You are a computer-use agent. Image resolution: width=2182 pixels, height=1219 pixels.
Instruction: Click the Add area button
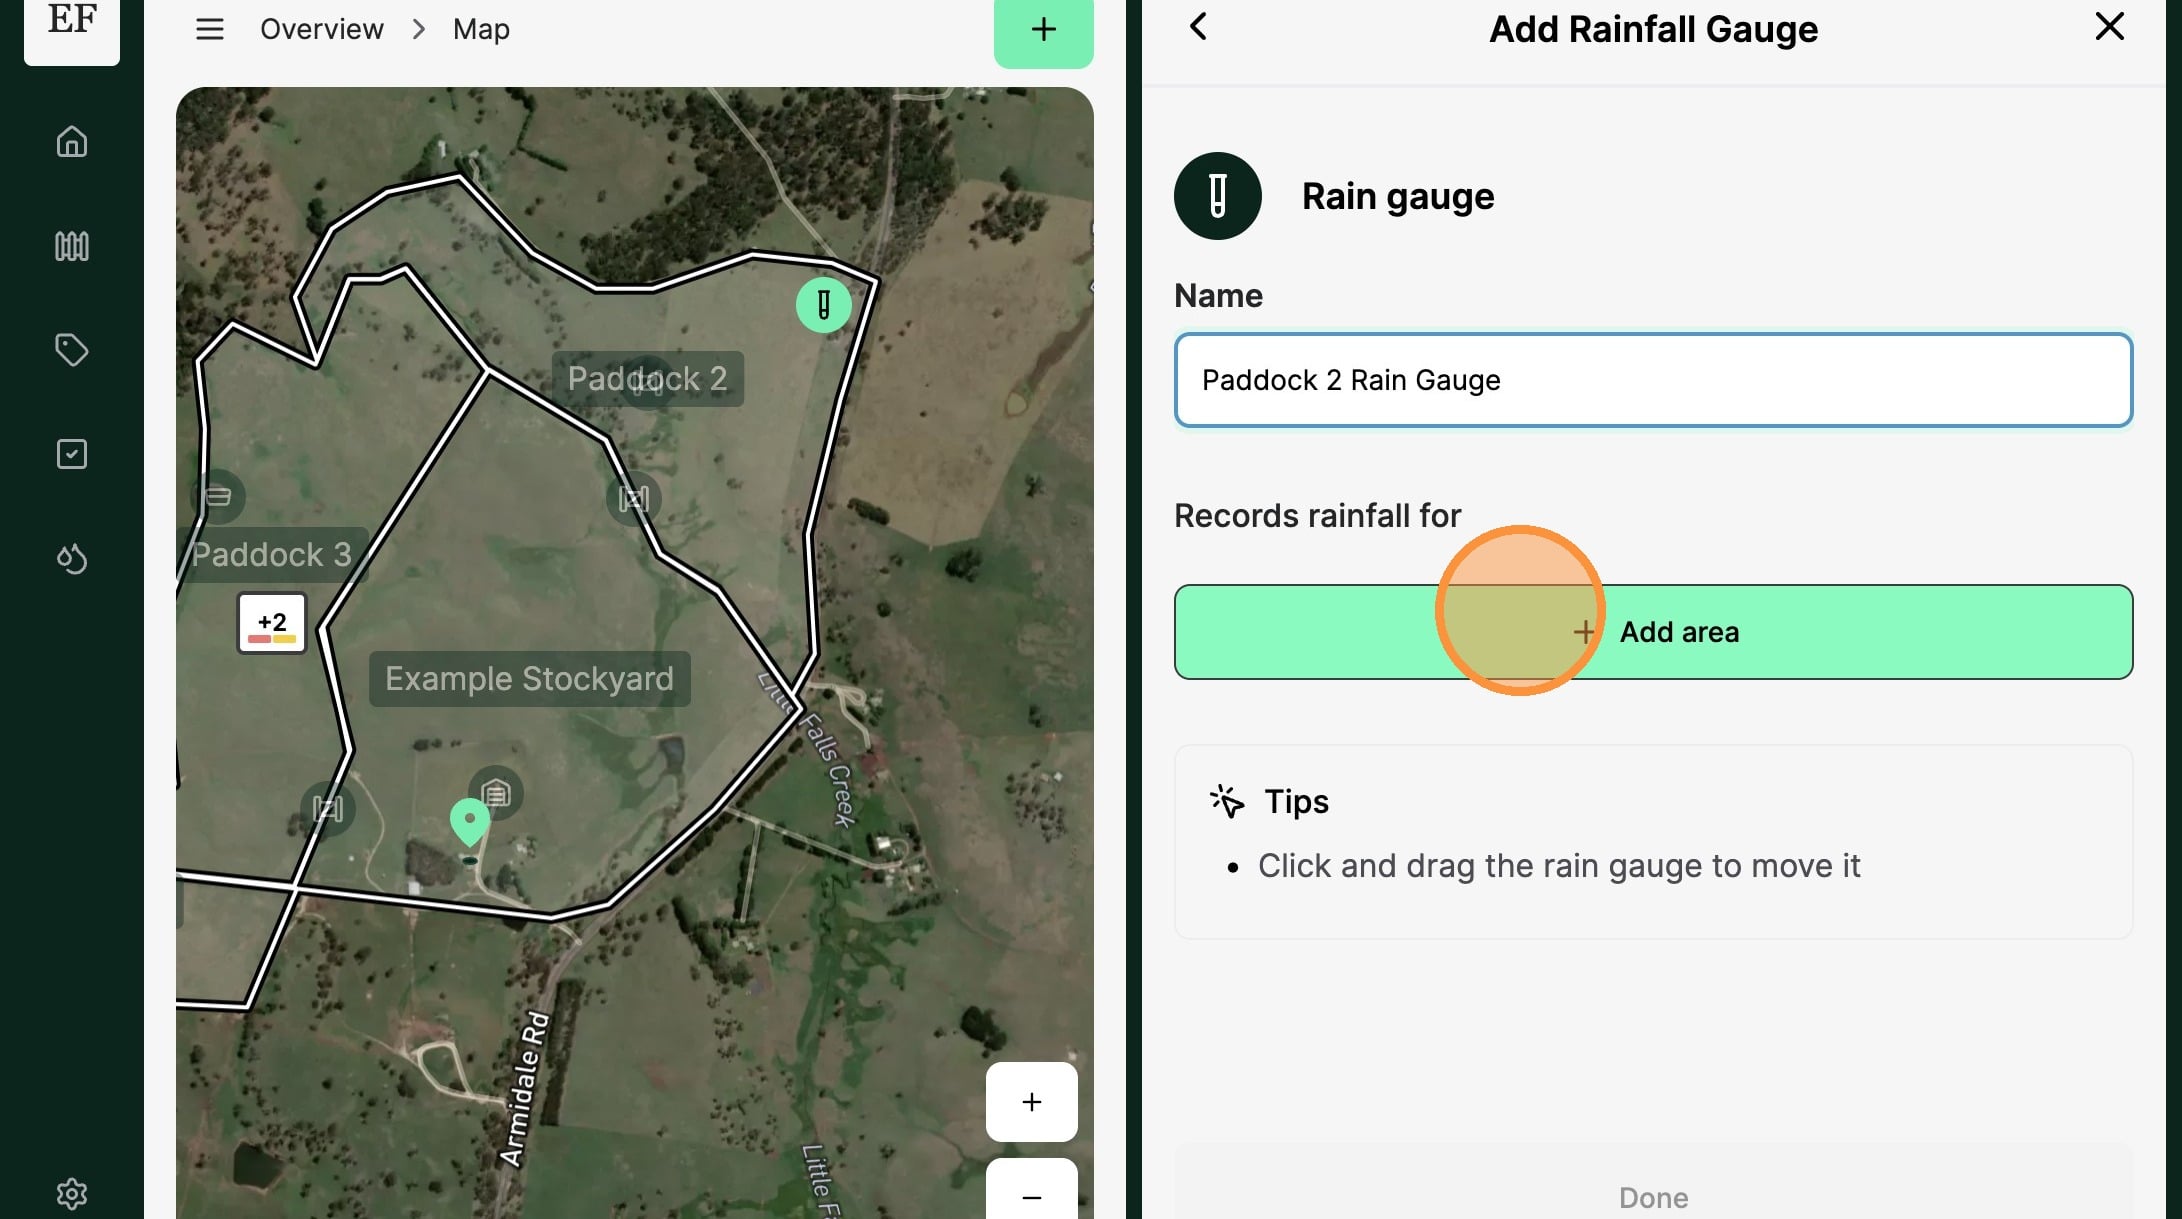pyautogui.click(x=1654, y=632)
